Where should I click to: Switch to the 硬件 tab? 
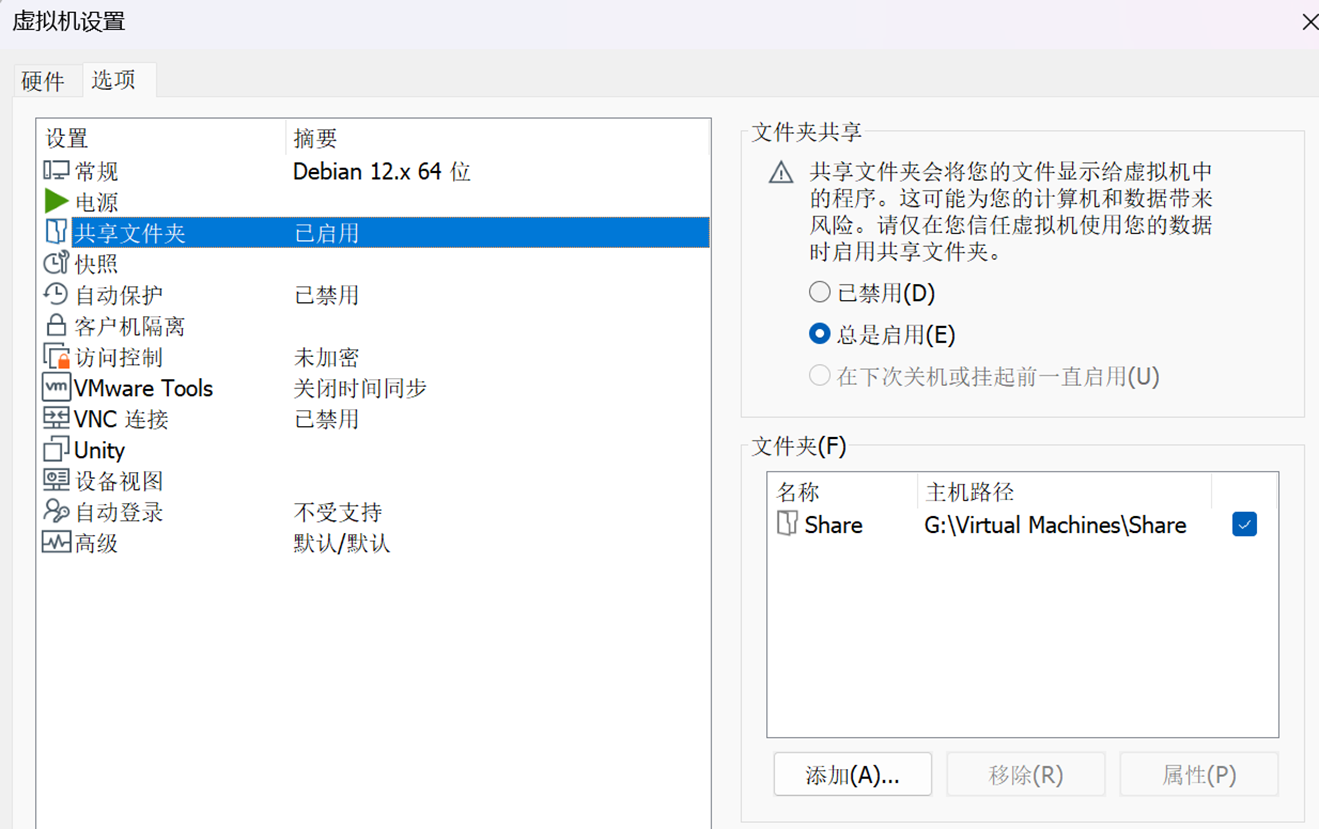[42, 81]
